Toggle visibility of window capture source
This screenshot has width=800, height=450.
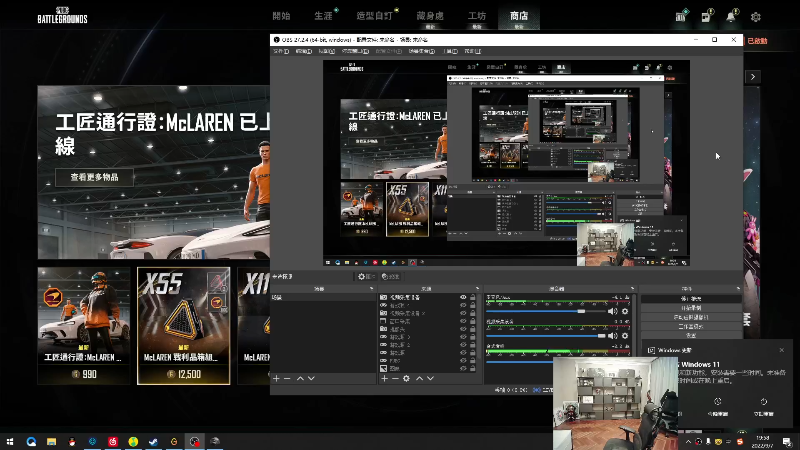click(x=463, y=321)
